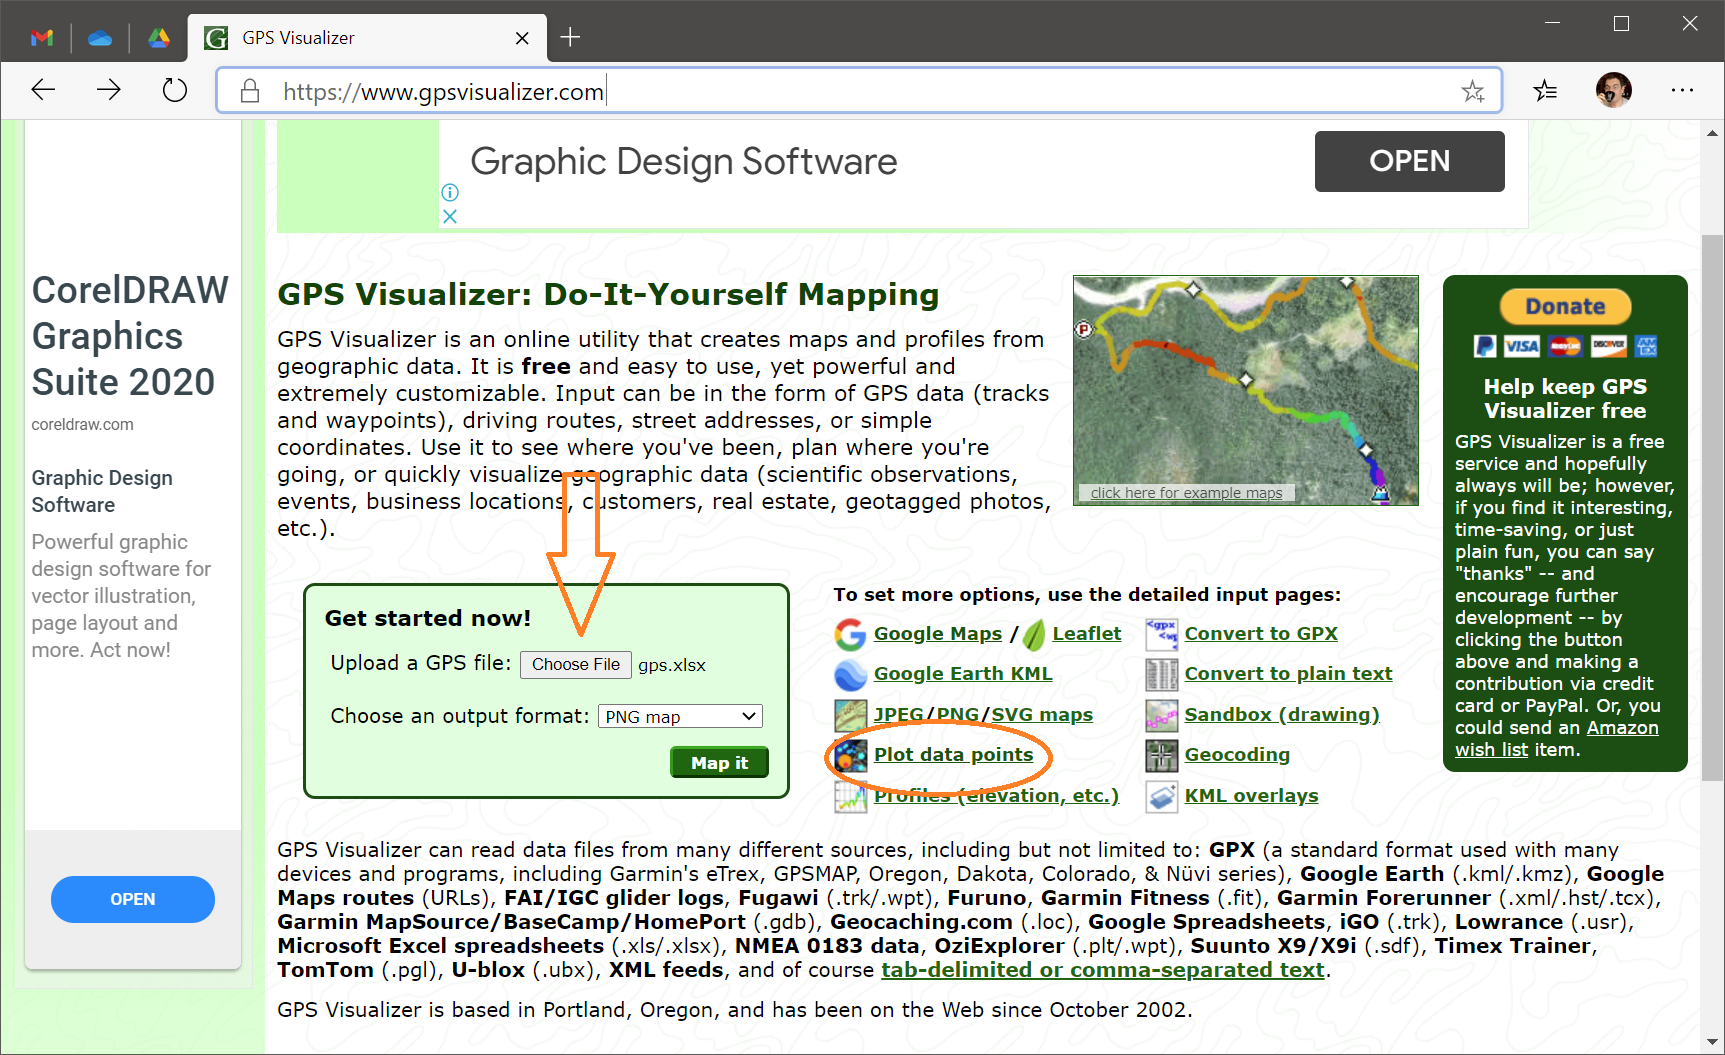Click the Visa card icon

click(x=1522, y=346)
